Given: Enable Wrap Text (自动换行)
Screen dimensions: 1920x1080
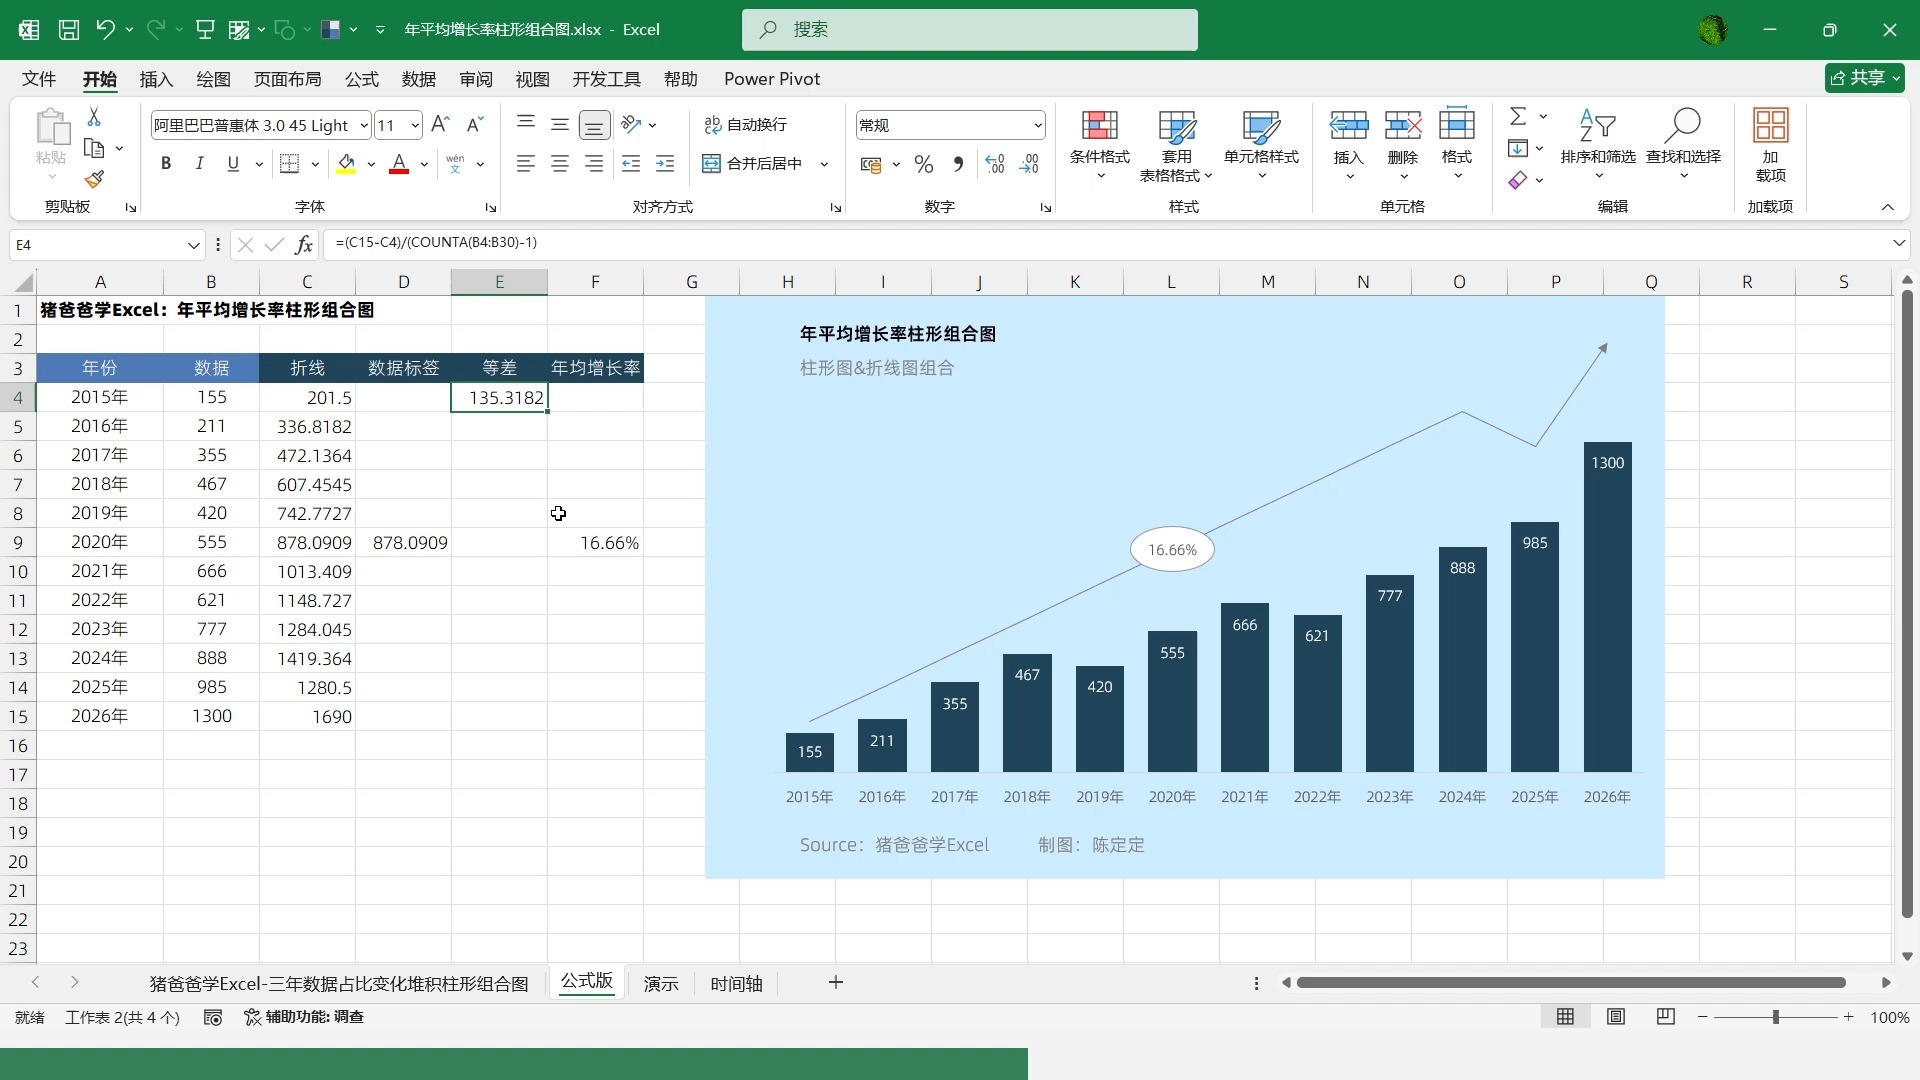Looking at the screenshot, I should (746, 125).
